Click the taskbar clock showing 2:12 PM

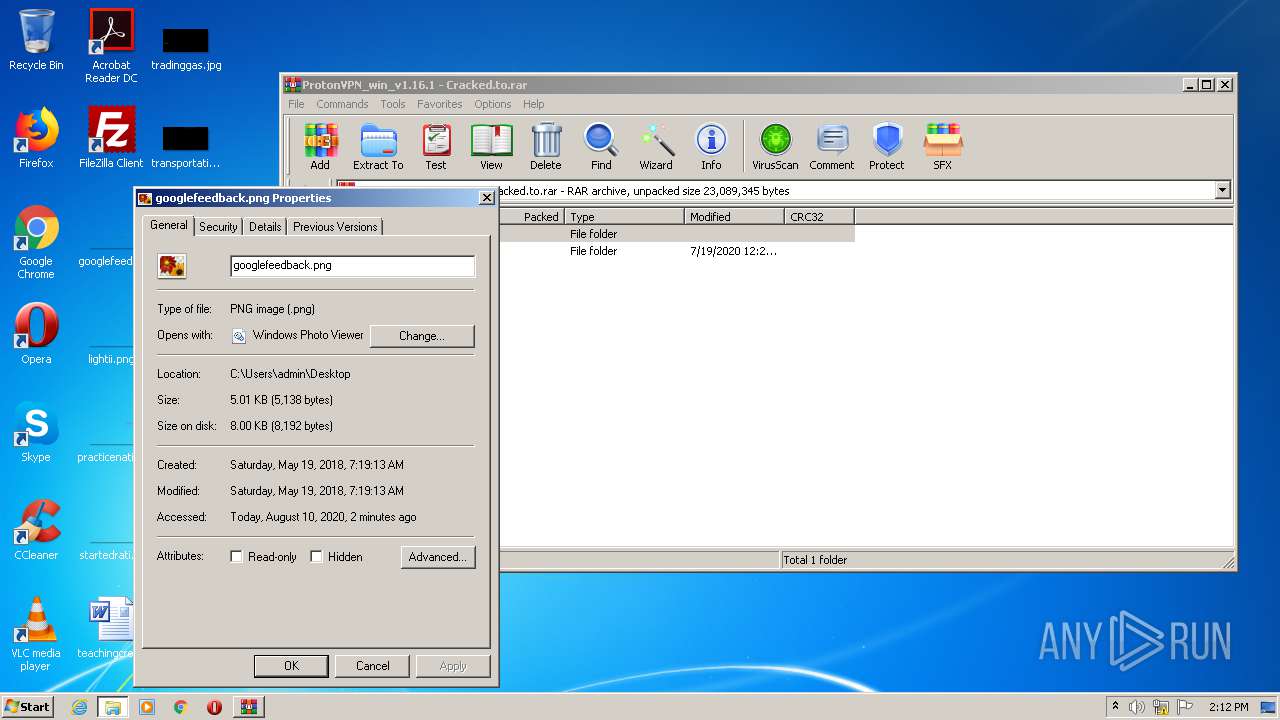(1228, 707)
